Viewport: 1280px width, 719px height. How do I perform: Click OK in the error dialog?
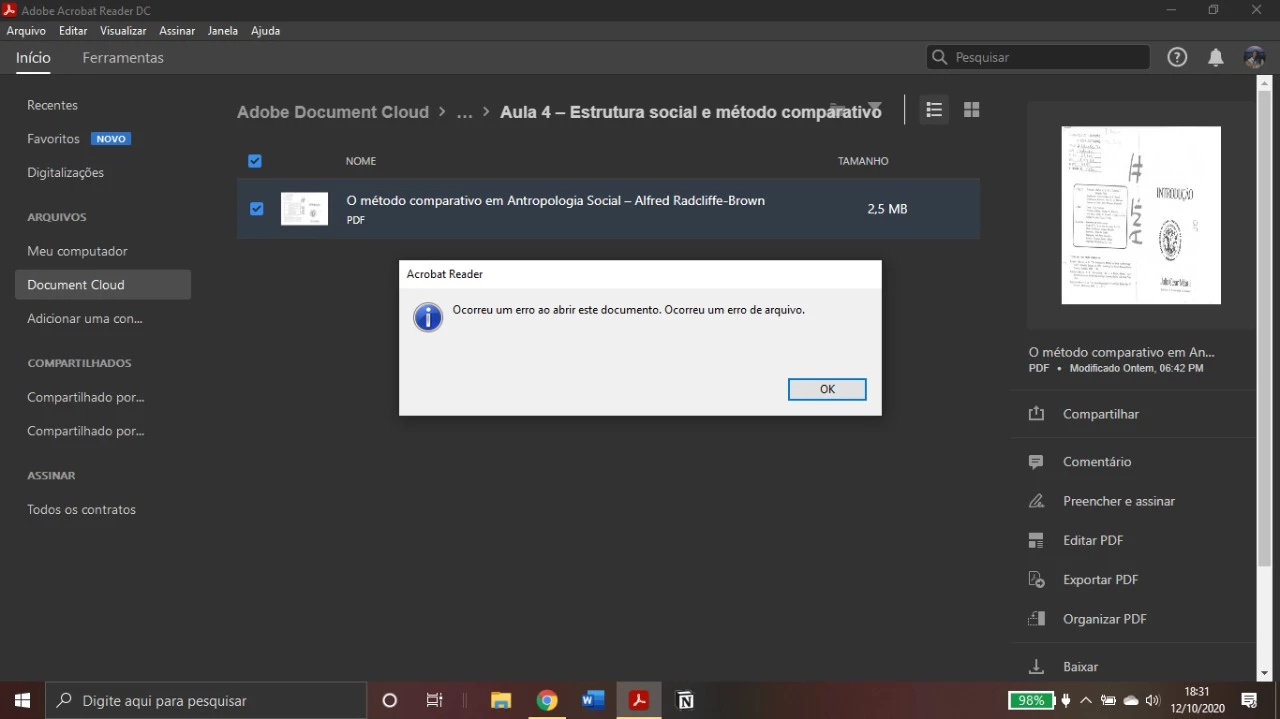click(827, 389)
